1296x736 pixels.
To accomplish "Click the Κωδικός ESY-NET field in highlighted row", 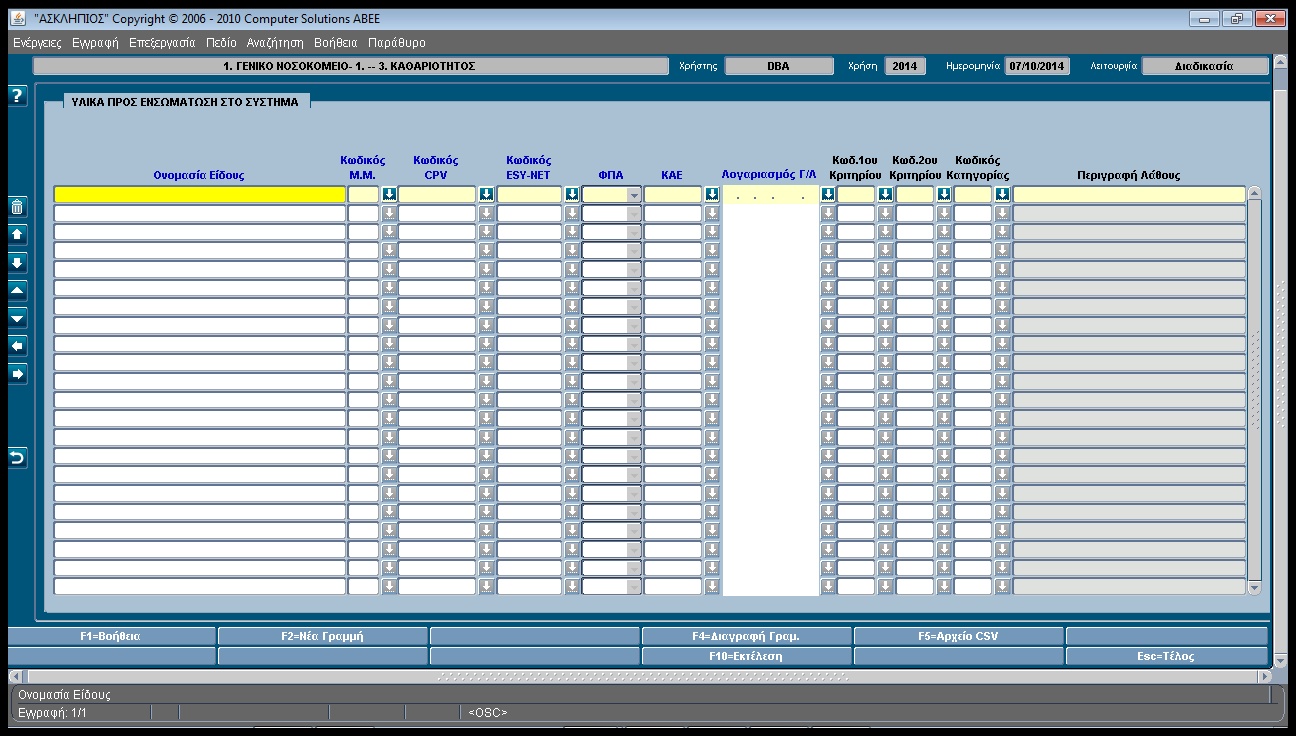I will [x=530, y=195].
